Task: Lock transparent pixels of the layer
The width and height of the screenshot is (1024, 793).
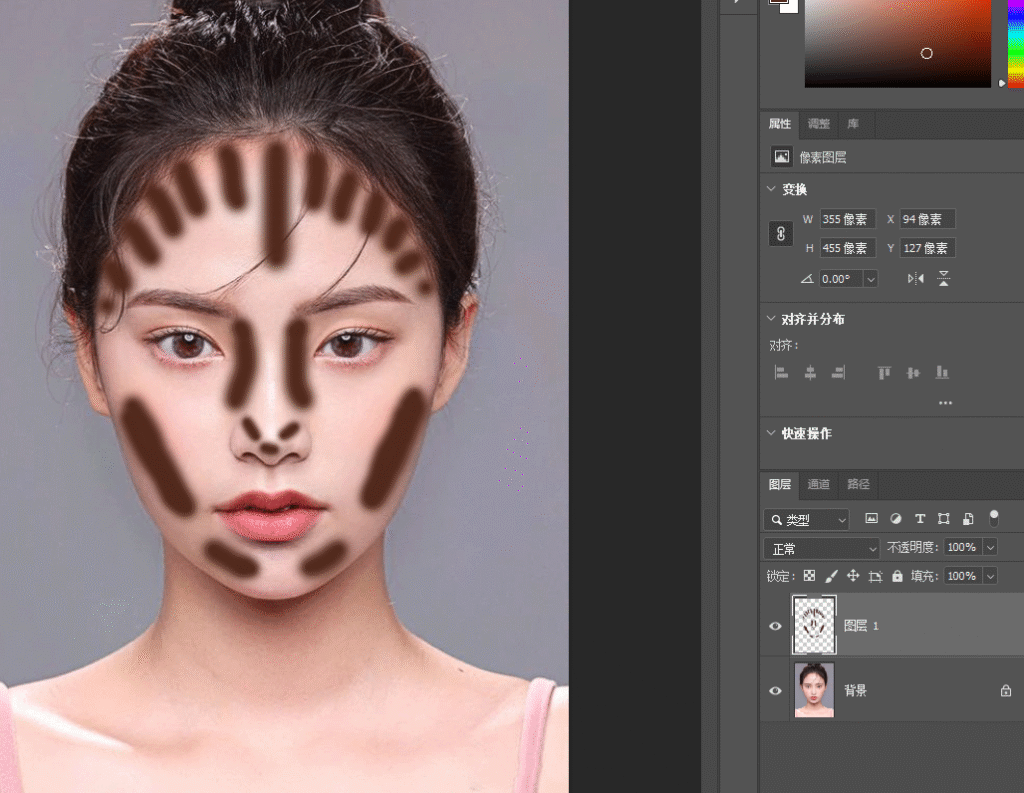Action: point(809,576)
